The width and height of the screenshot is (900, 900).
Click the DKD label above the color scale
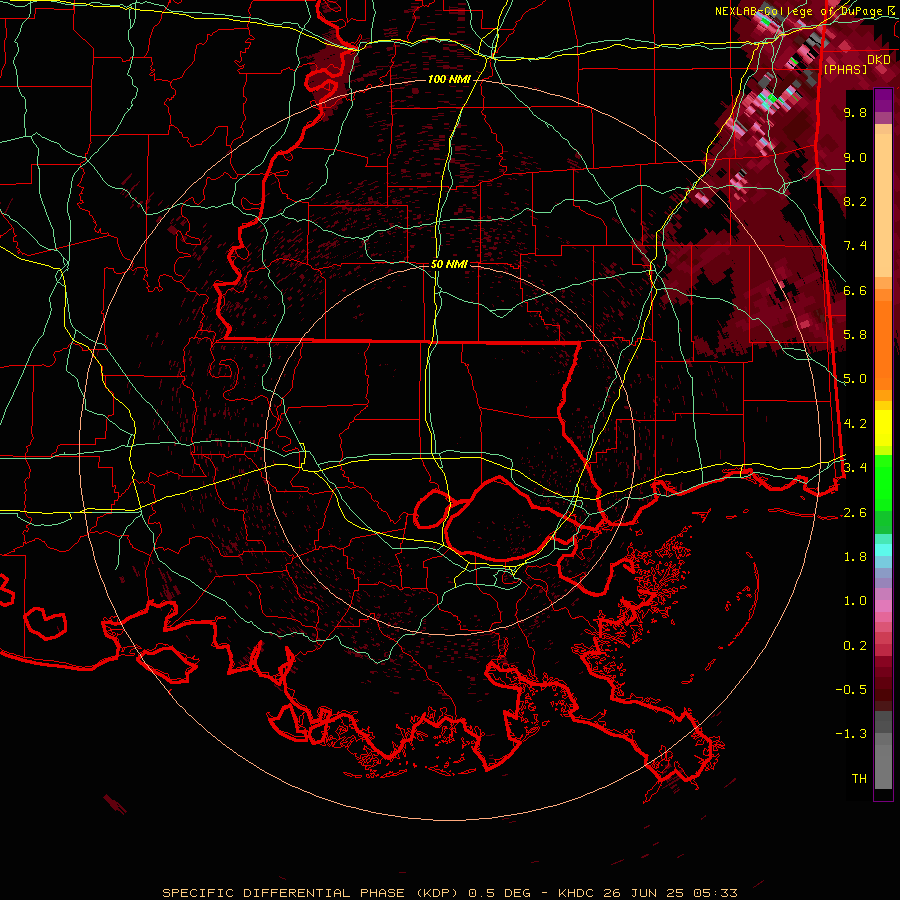pos(878,59)
